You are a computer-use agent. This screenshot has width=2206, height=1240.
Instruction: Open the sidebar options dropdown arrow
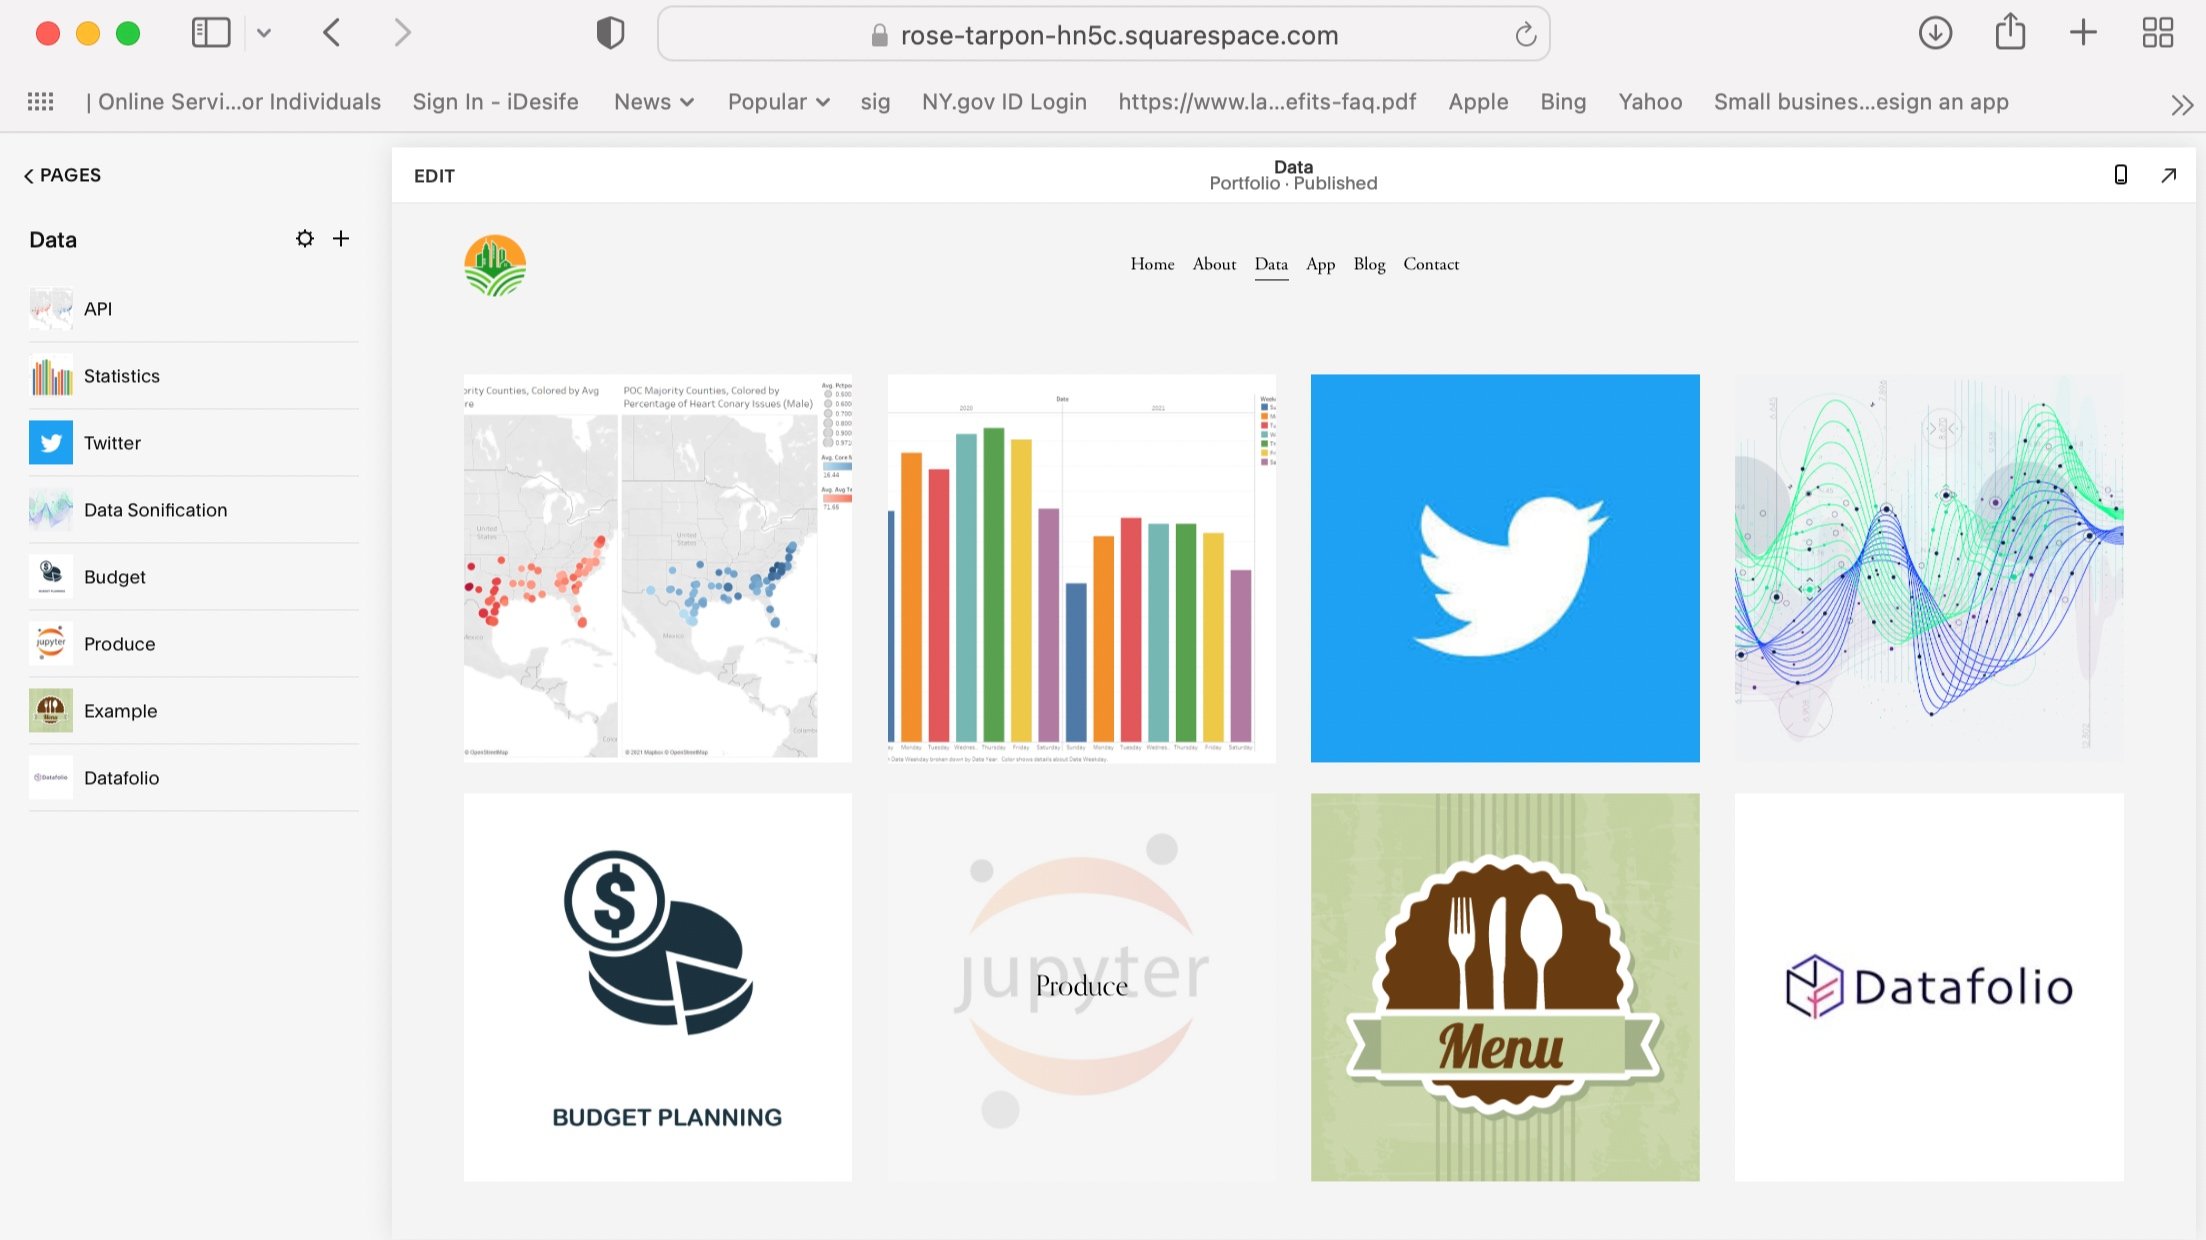(x=263, y=33)
